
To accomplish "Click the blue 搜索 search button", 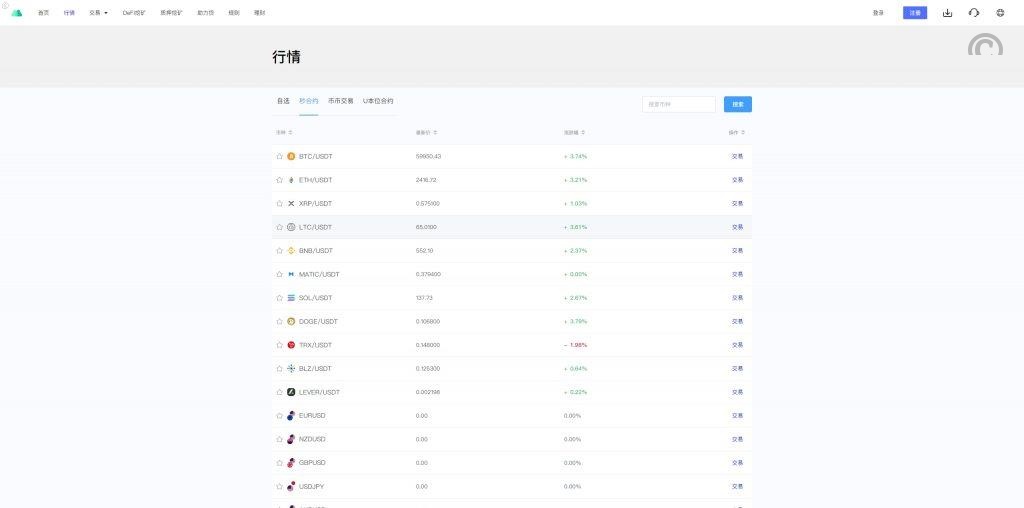I will (738, 104).
